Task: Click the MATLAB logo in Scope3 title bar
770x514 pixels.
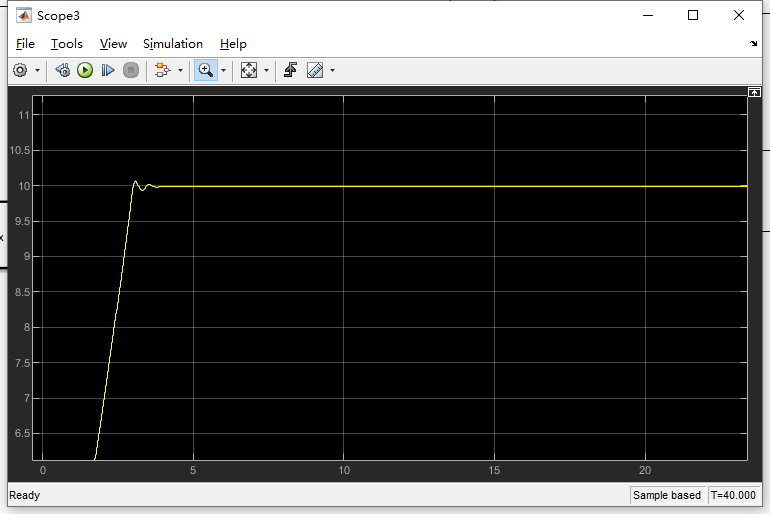Action: [x=23, y=16]
